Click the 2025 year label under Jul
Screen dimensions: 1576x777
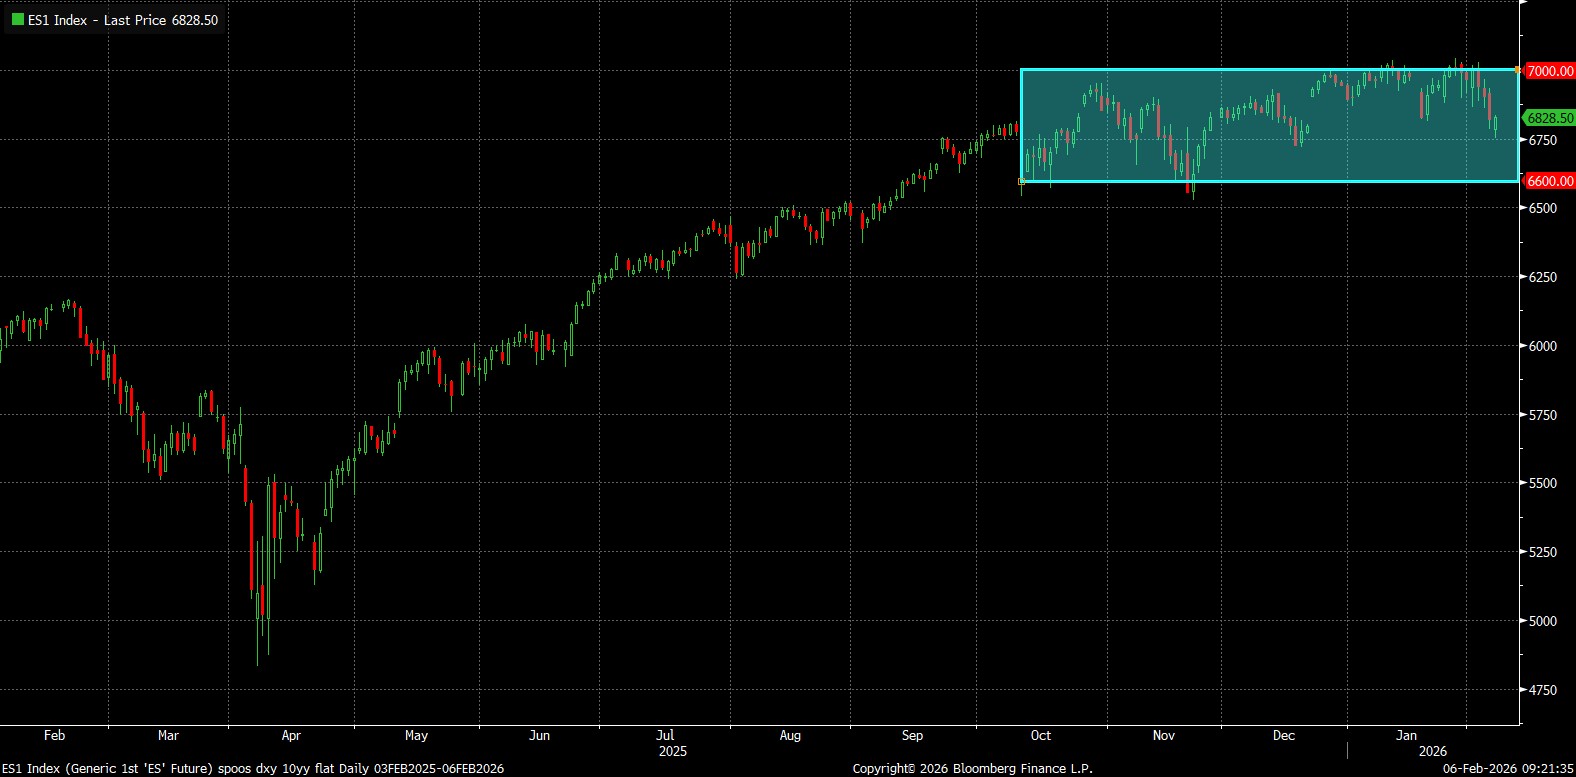pos(673,751)
